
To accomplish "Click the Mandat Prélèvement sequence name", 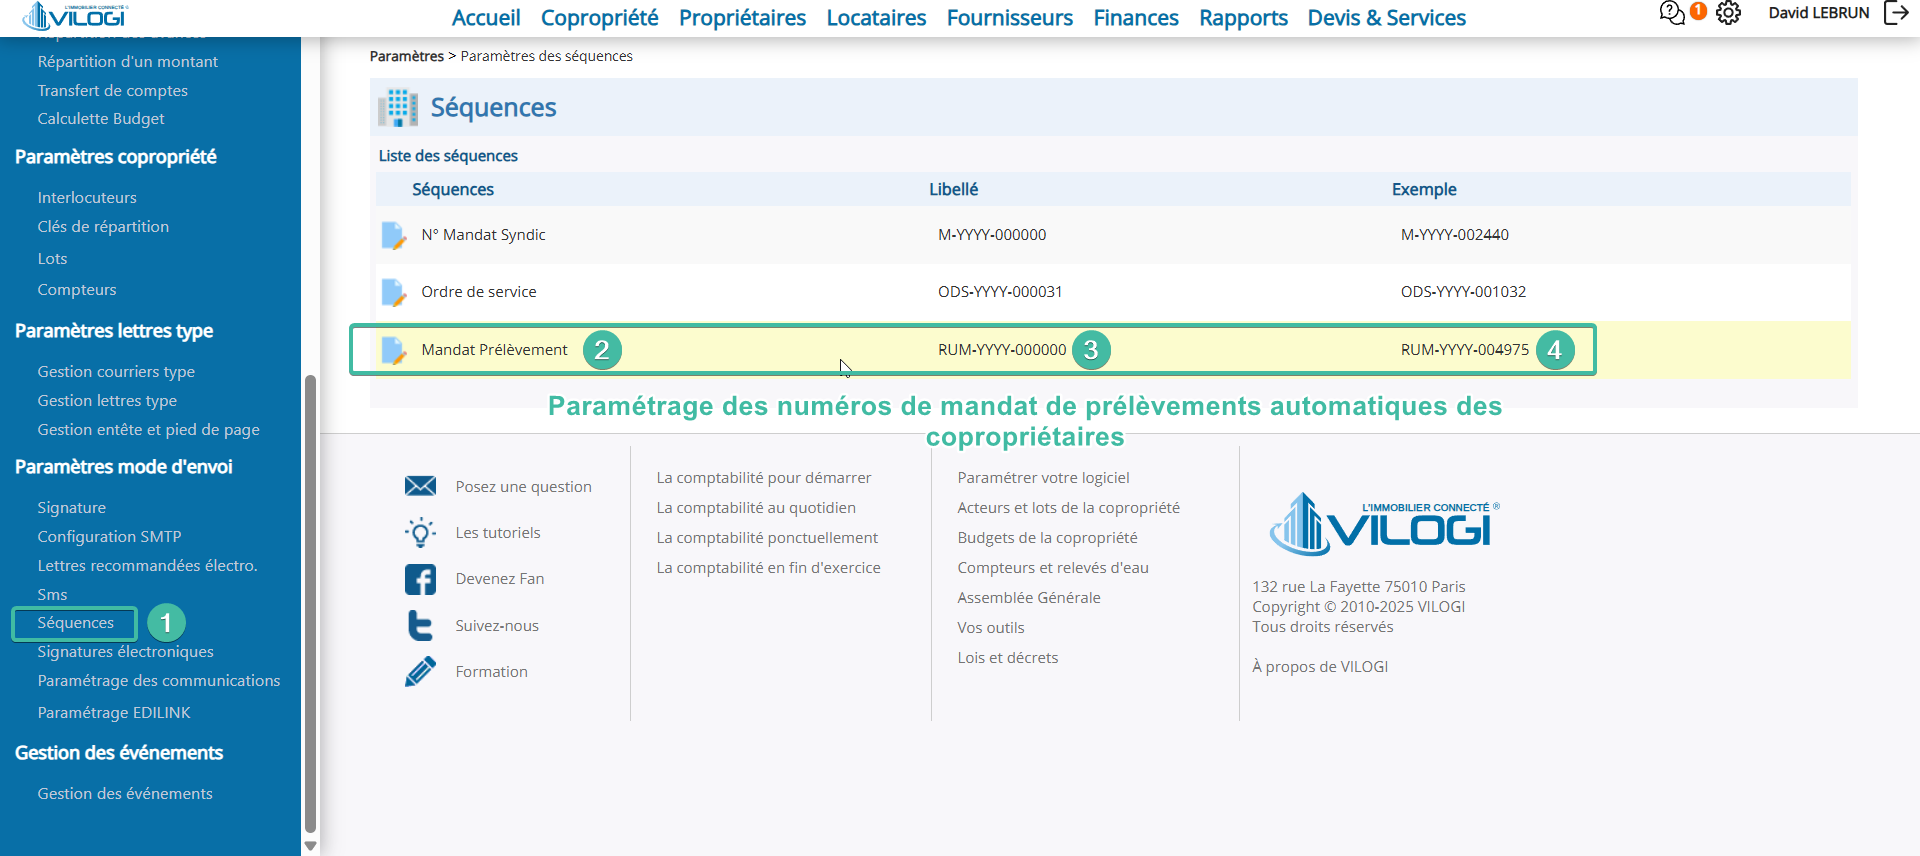I will (x=494, y=350).
